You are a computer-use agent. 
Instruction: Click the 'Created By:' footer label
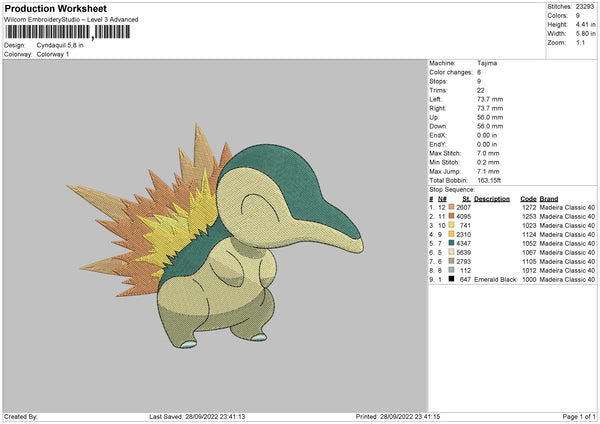[x=21, y=416]
